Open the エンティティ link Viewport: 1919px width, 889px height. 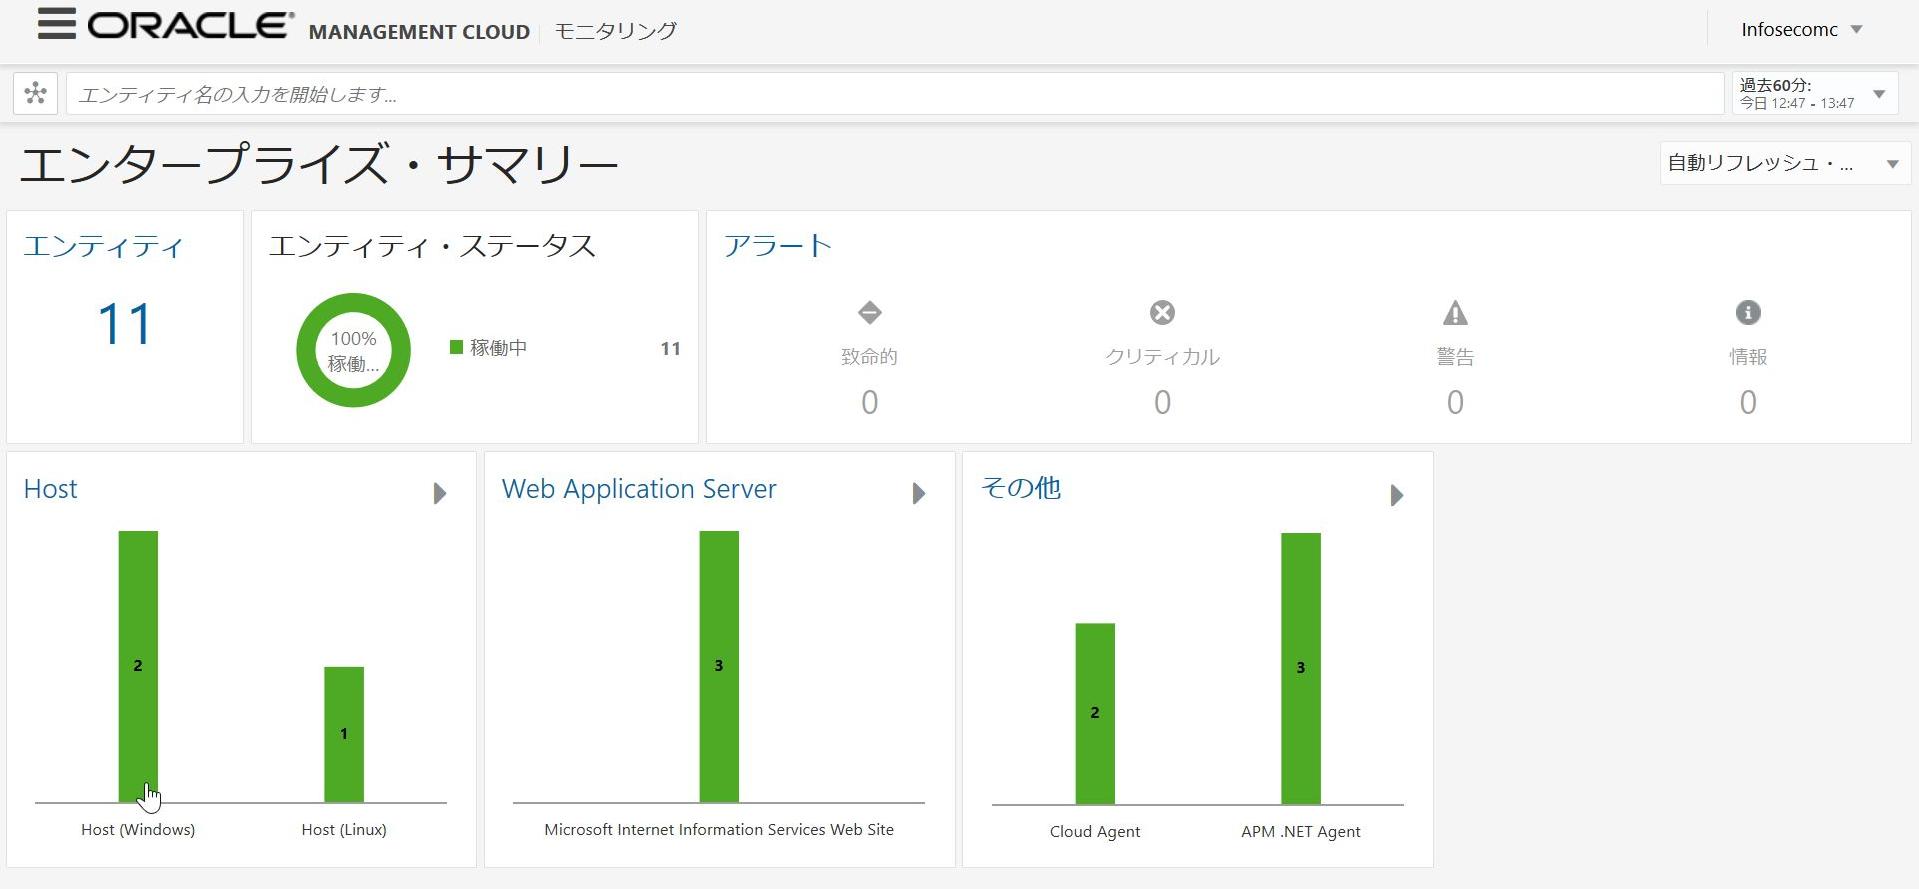click(103, 246)
